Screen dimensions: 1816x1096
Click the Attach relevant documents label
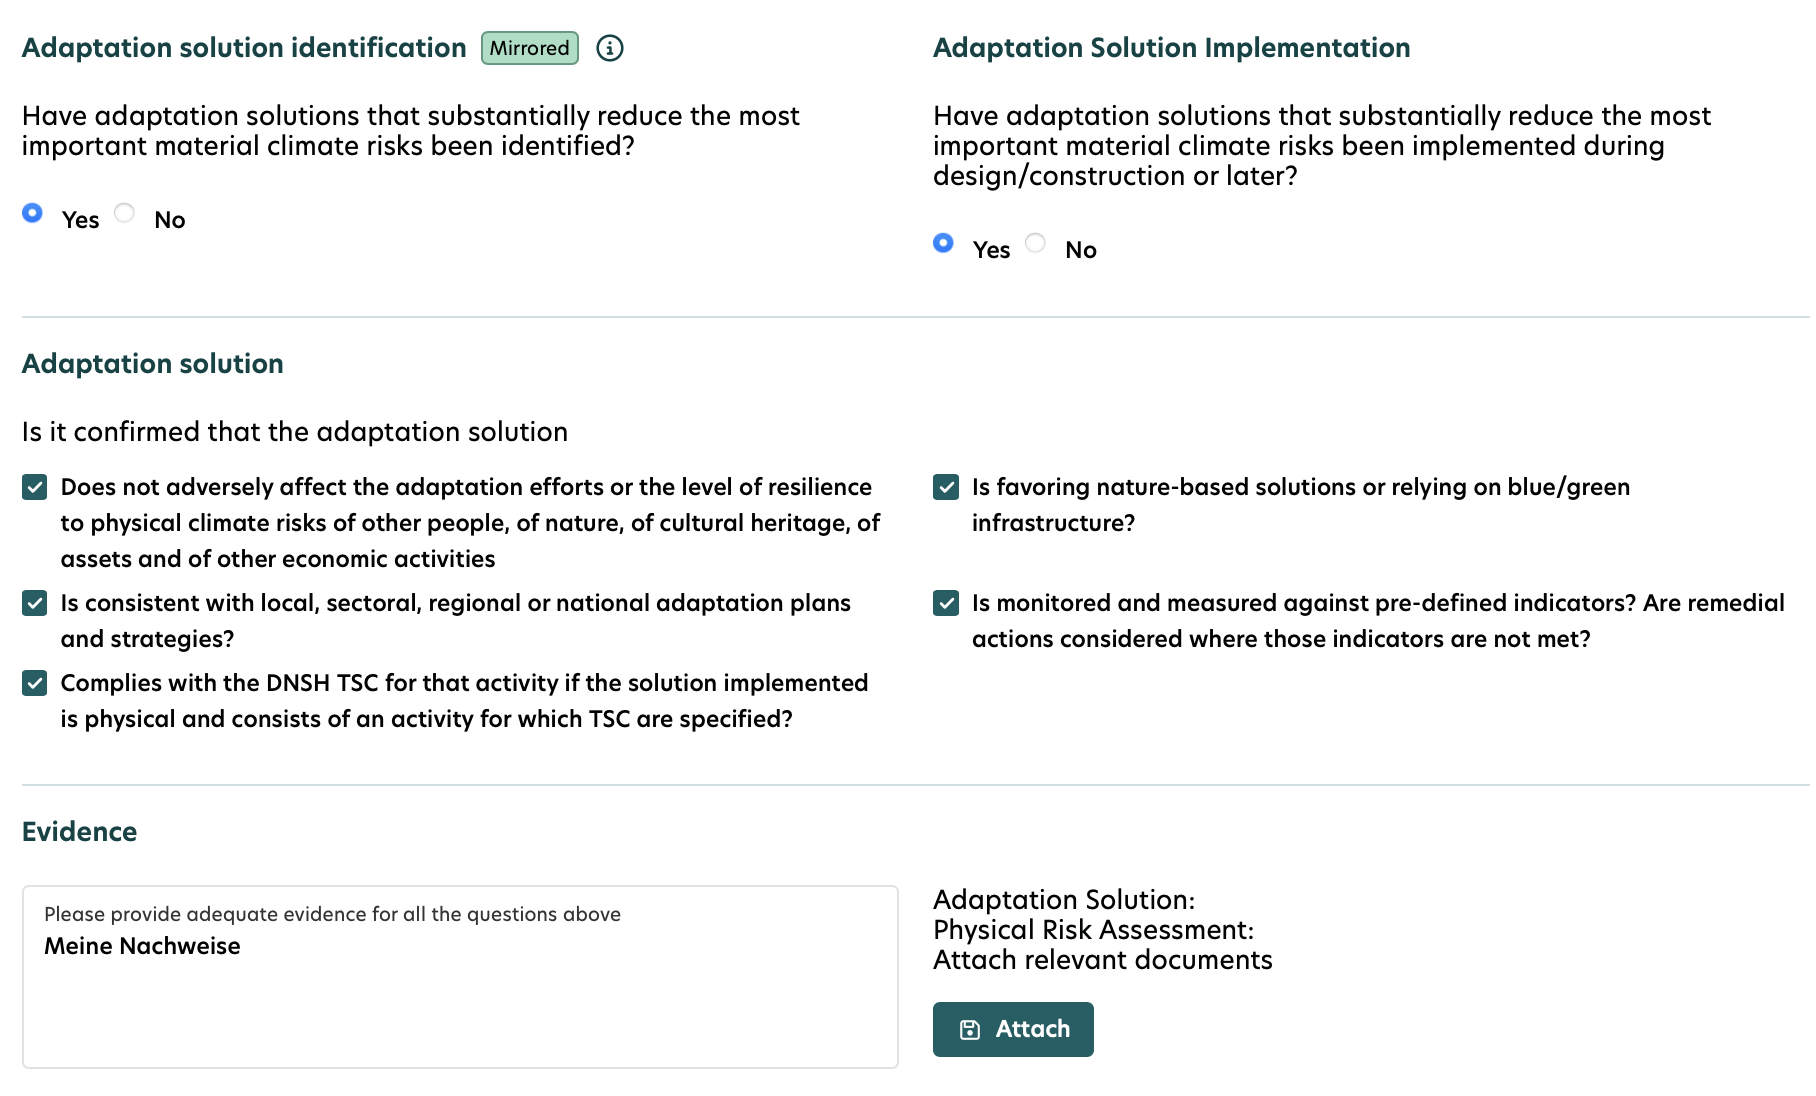pos(1102,959)
